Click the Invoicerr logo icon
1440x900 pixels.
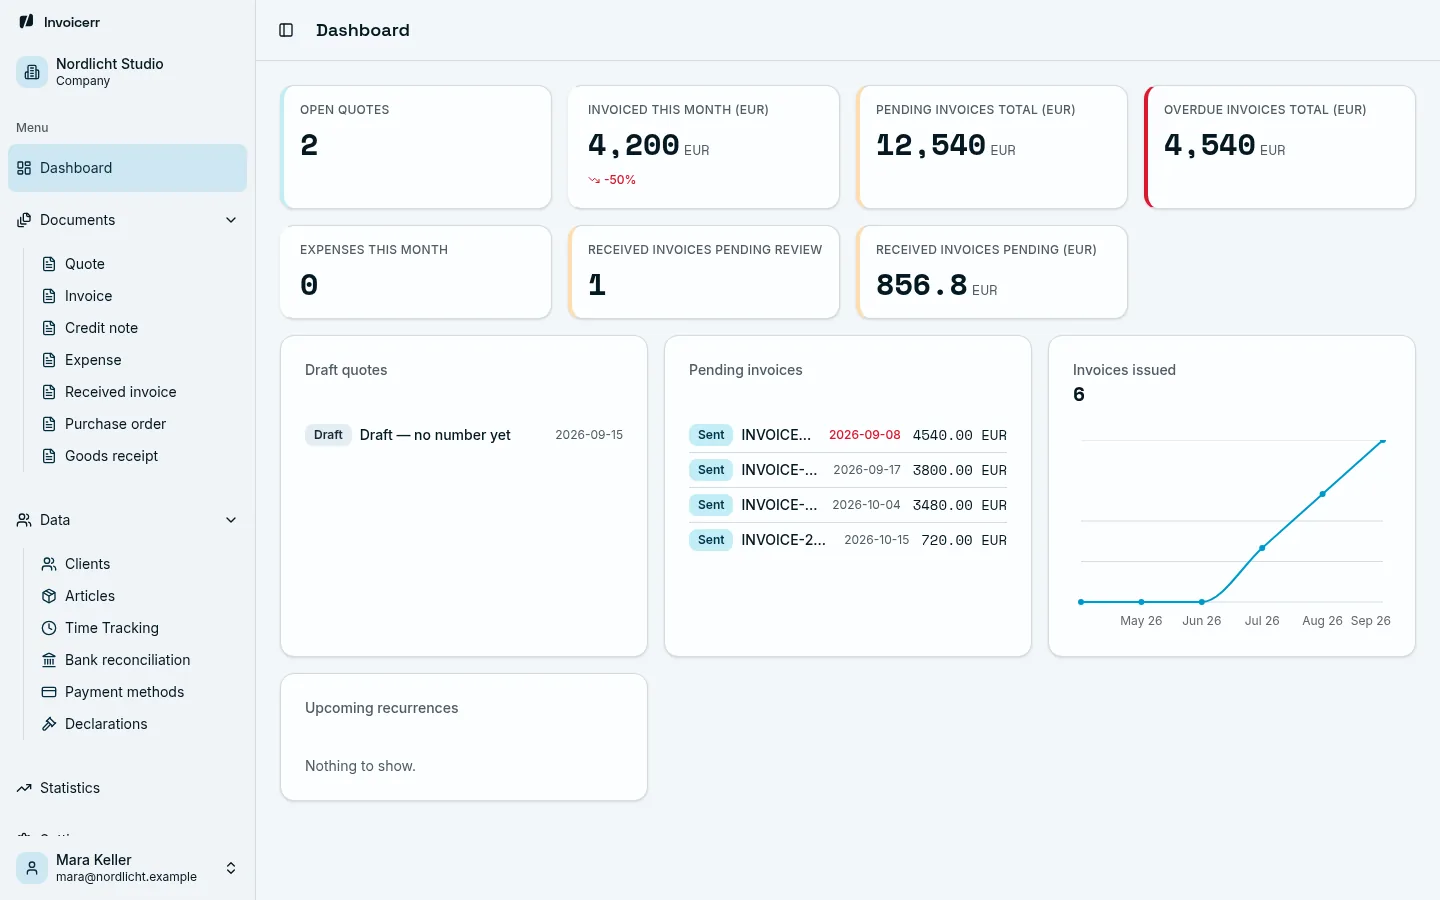click(27, 21)
